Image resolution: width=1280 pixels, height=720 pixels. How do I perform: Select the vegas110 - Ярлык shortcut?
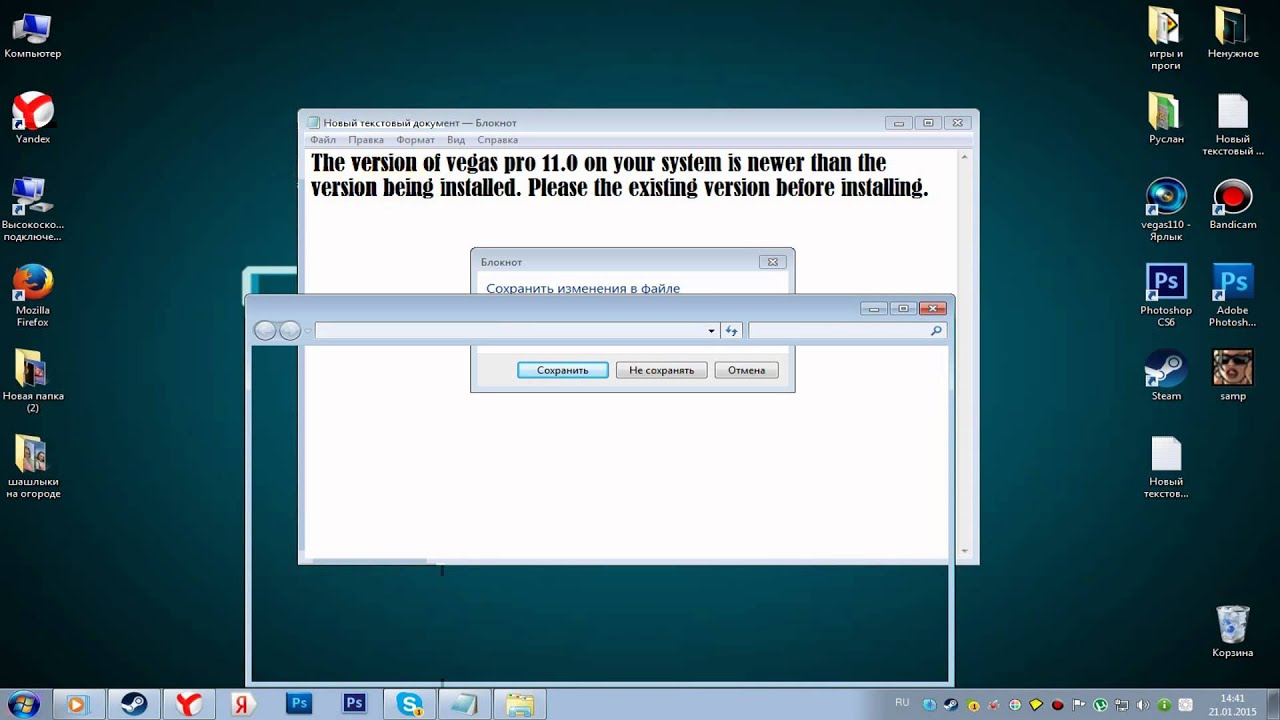[1166, 209]
